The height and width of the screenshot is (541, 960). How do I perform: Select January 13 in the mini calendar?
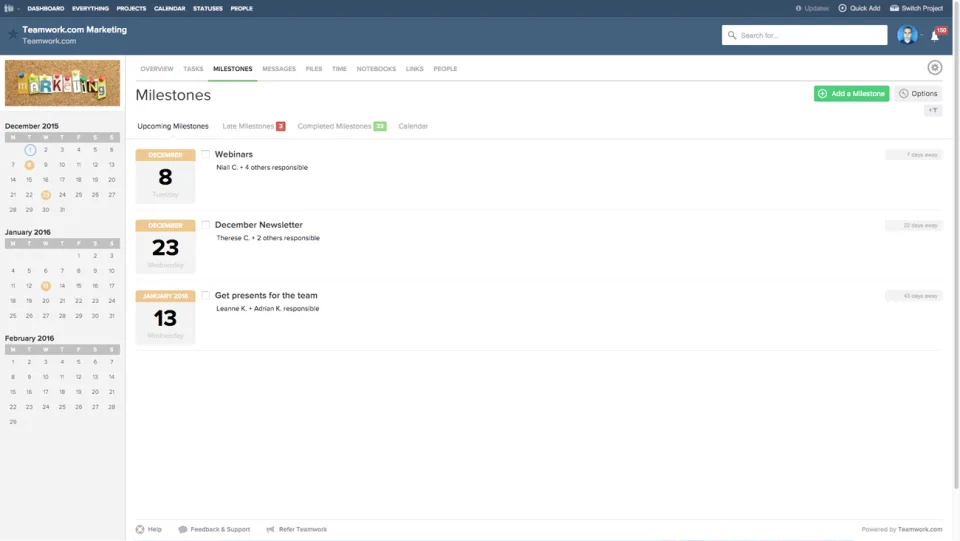click(x=45, y=286)
